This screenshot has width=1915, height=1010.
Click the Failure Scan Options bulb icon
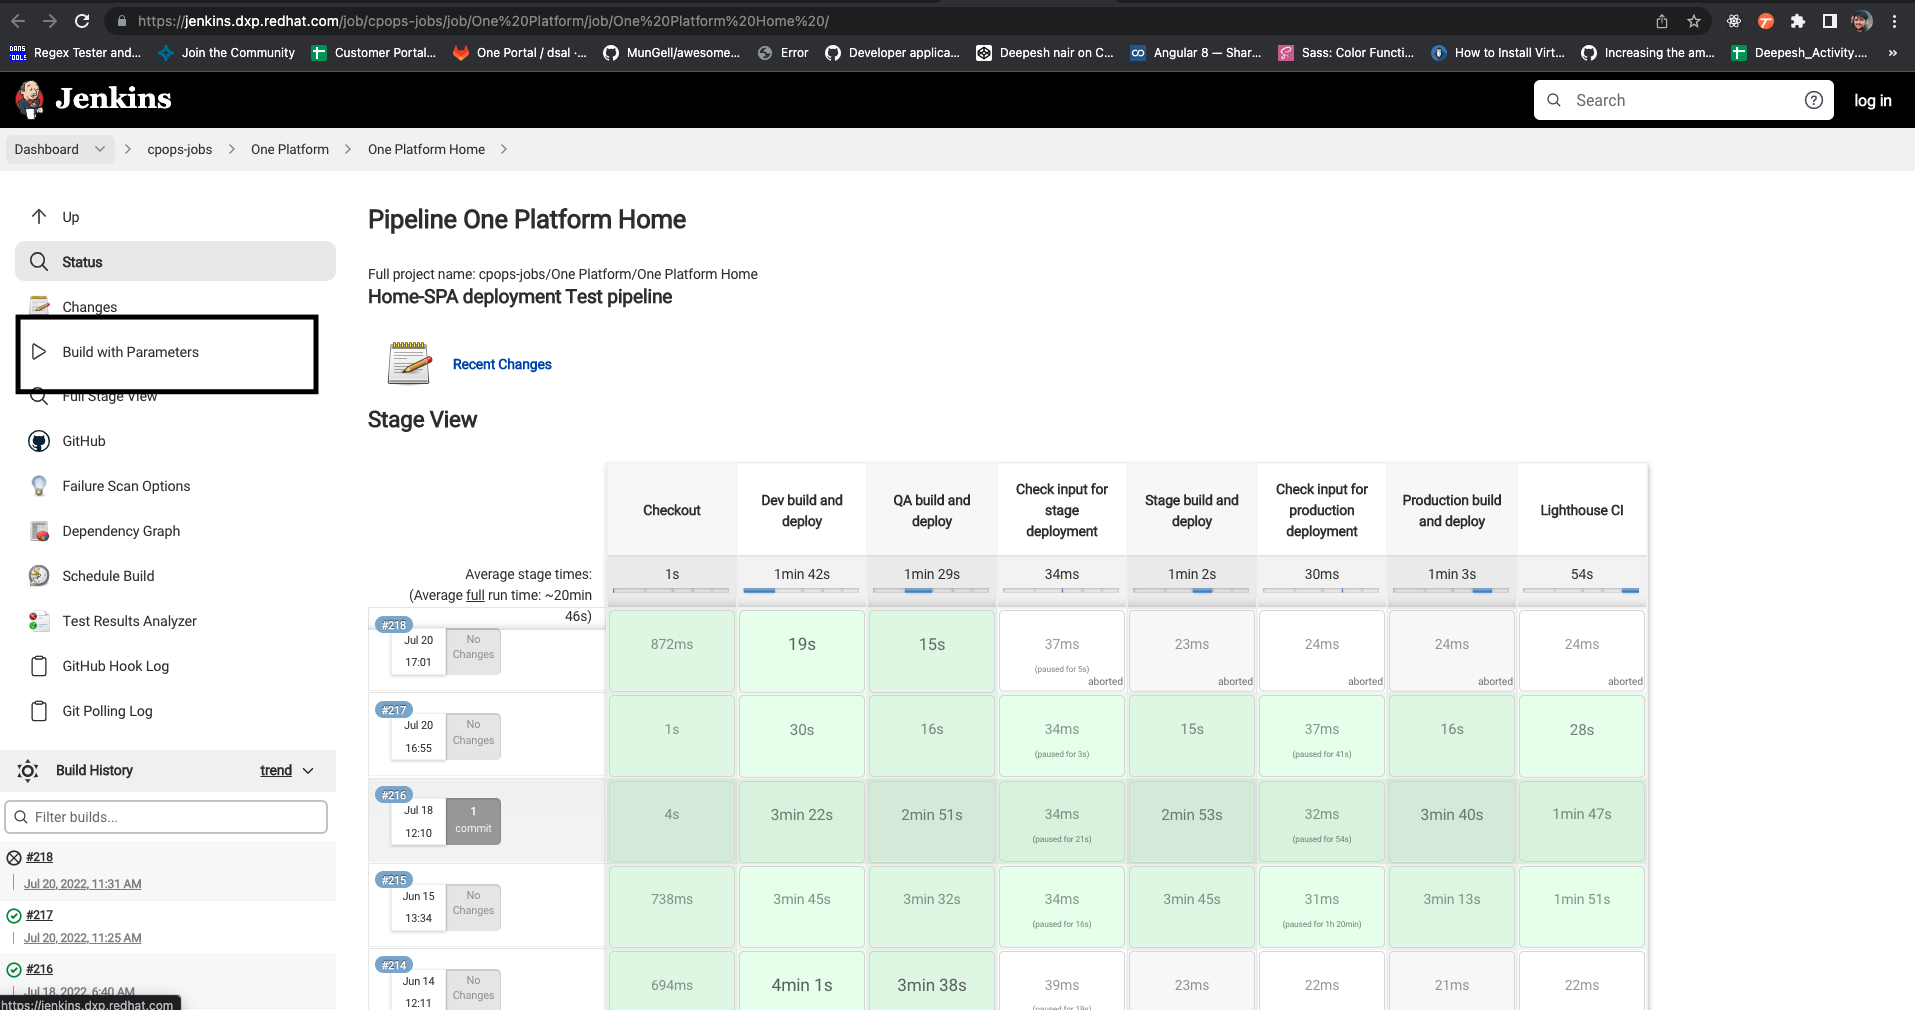click(x=39, y=486)
